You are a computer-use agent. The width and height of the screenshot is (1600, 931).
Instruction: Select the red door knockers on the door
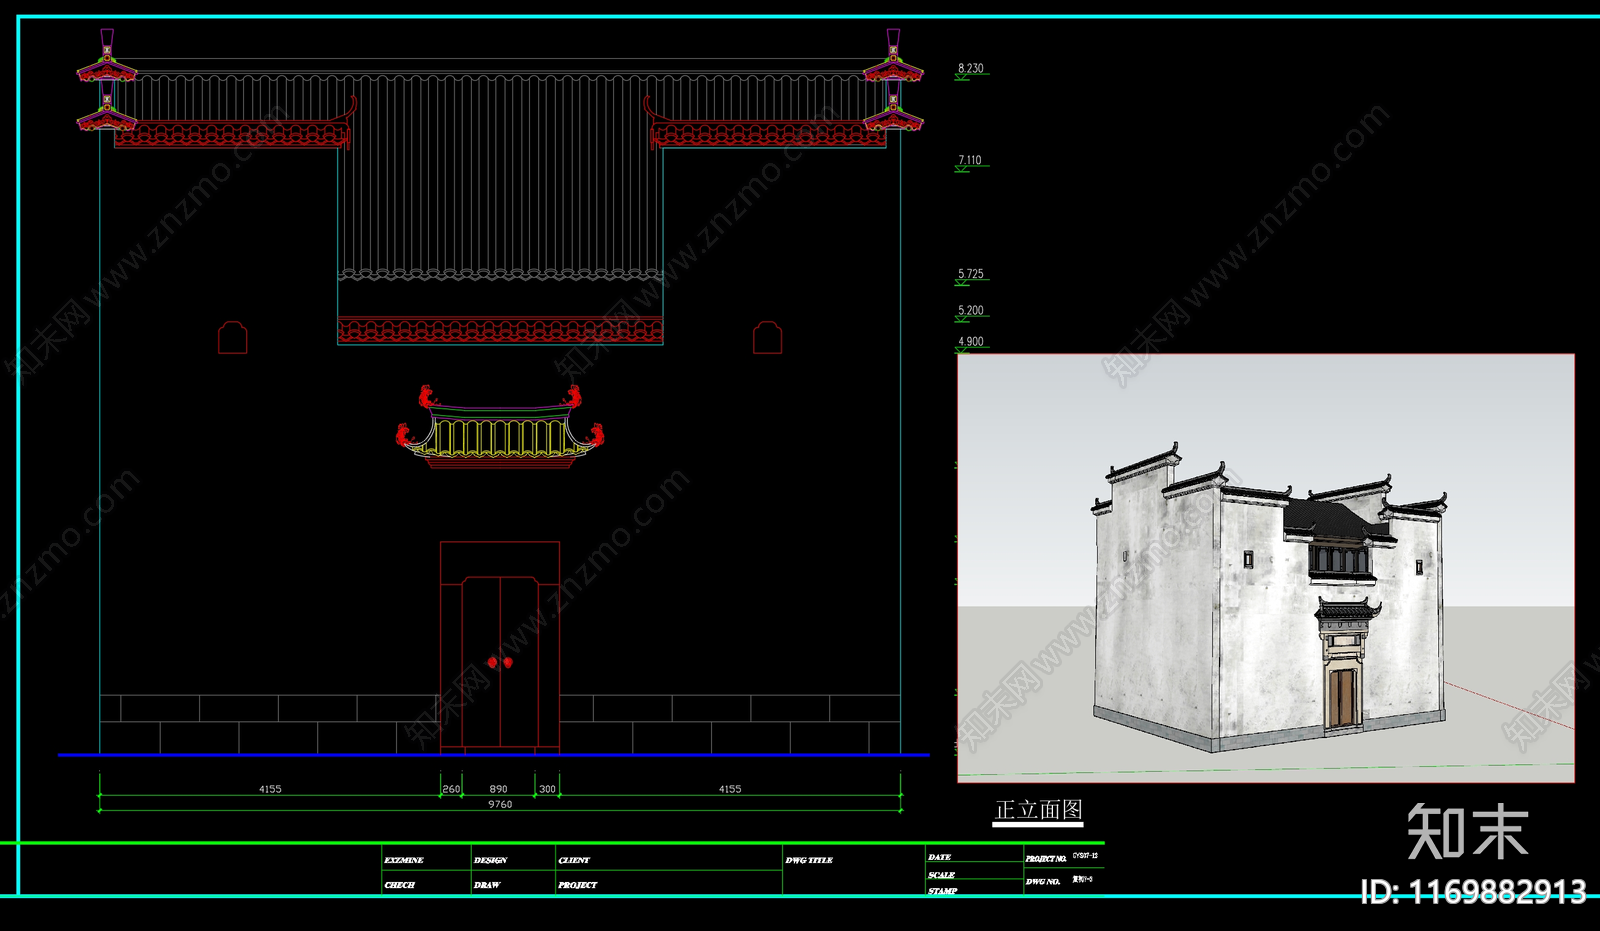tap(500, 662)
